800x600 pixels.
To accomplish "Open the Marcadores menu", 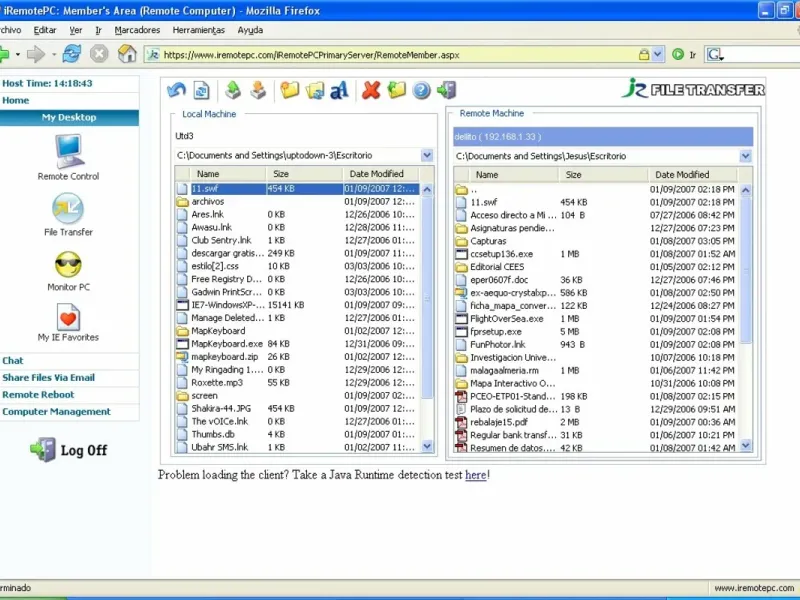I will coord(137,30).
